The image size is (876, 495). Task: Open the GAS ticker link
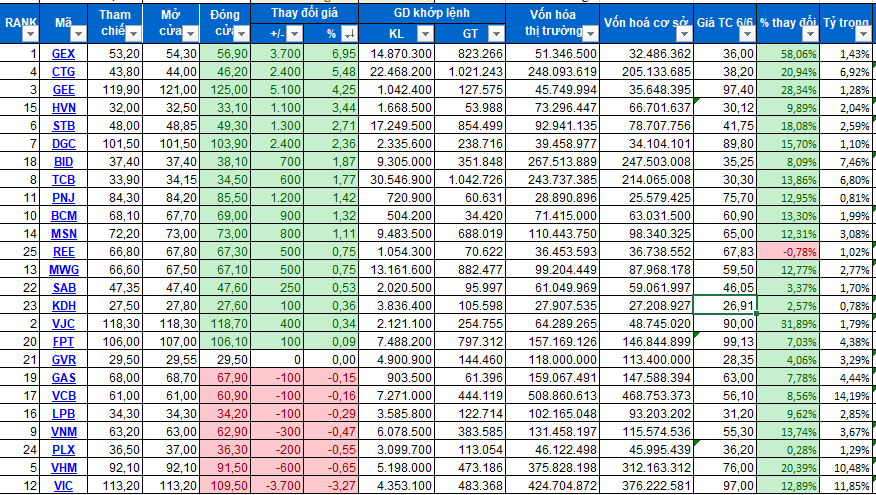coord(63,378)
